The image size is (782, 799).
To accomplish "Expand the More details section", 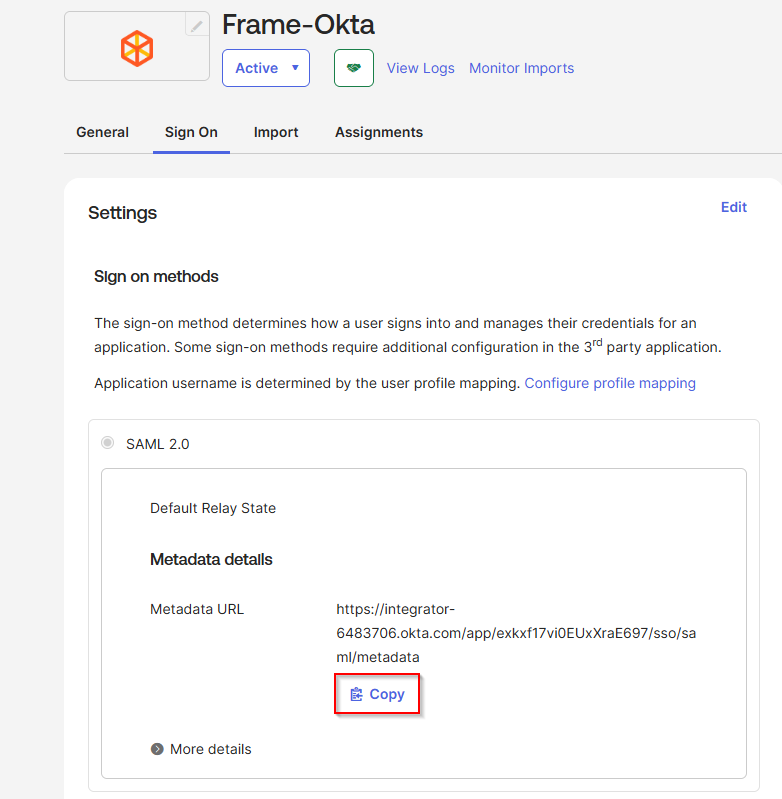I will 201,749.
